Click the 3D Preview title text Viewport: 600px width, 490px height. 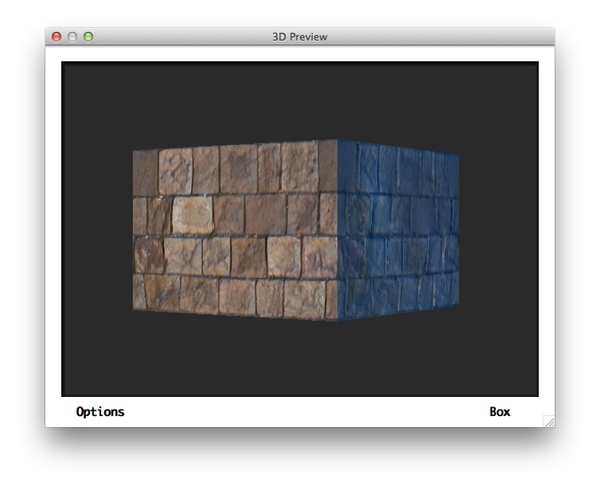(x=300, y=37)
